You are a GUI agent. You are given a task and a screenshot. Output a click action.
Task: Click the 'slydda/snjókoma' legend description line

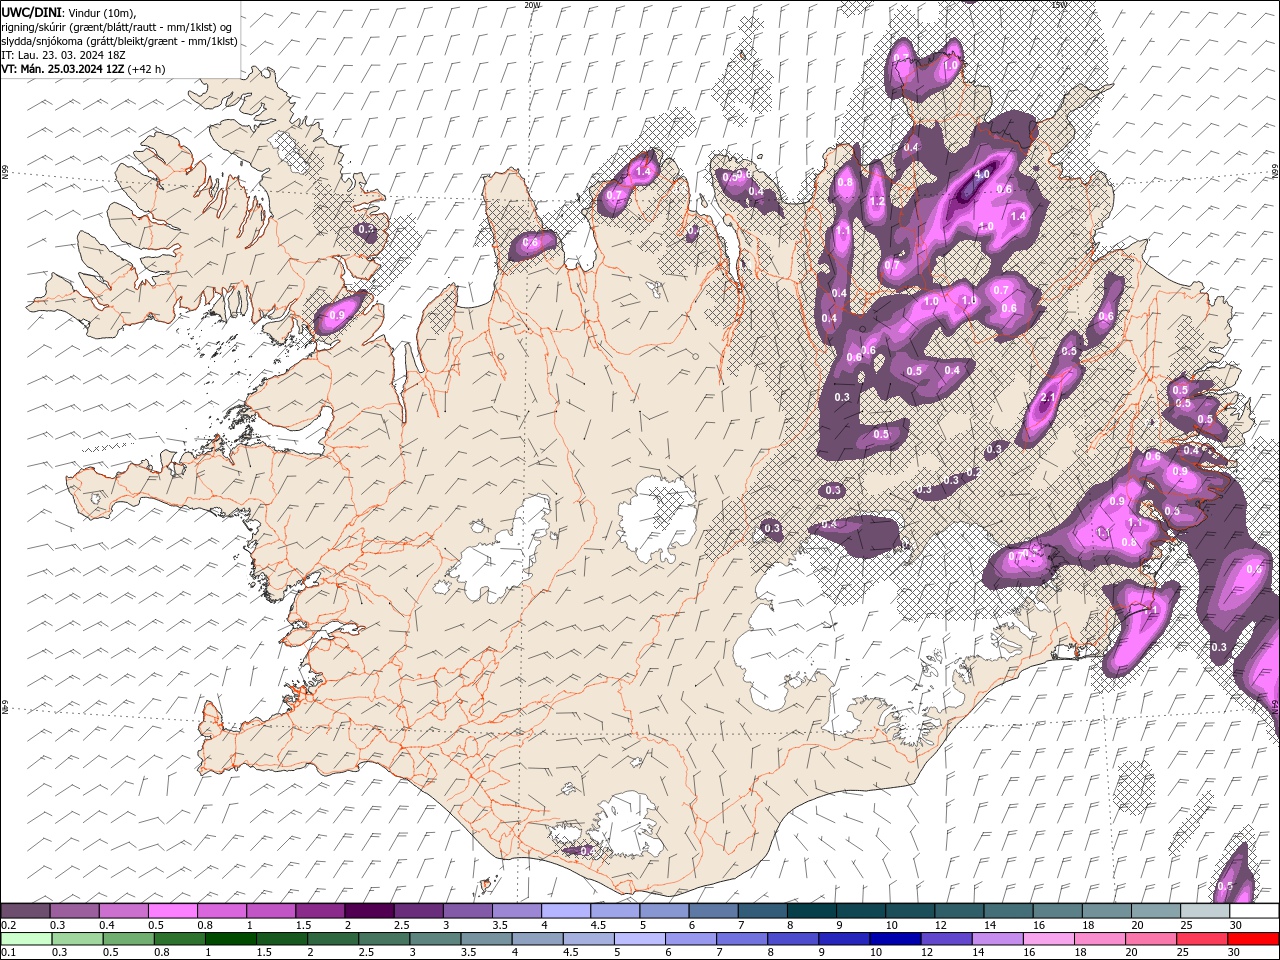tap(119, 41)
